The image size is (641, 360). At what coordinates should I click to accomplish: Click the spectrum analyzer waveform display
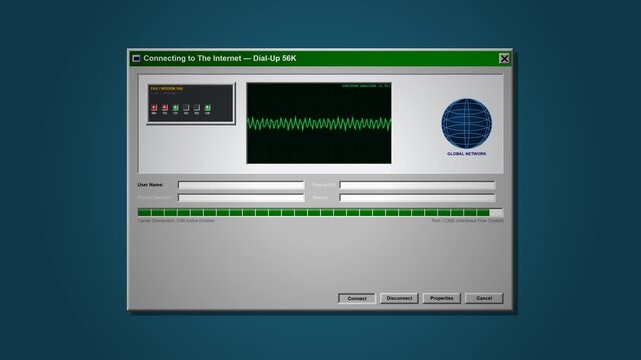coord(319,123)
